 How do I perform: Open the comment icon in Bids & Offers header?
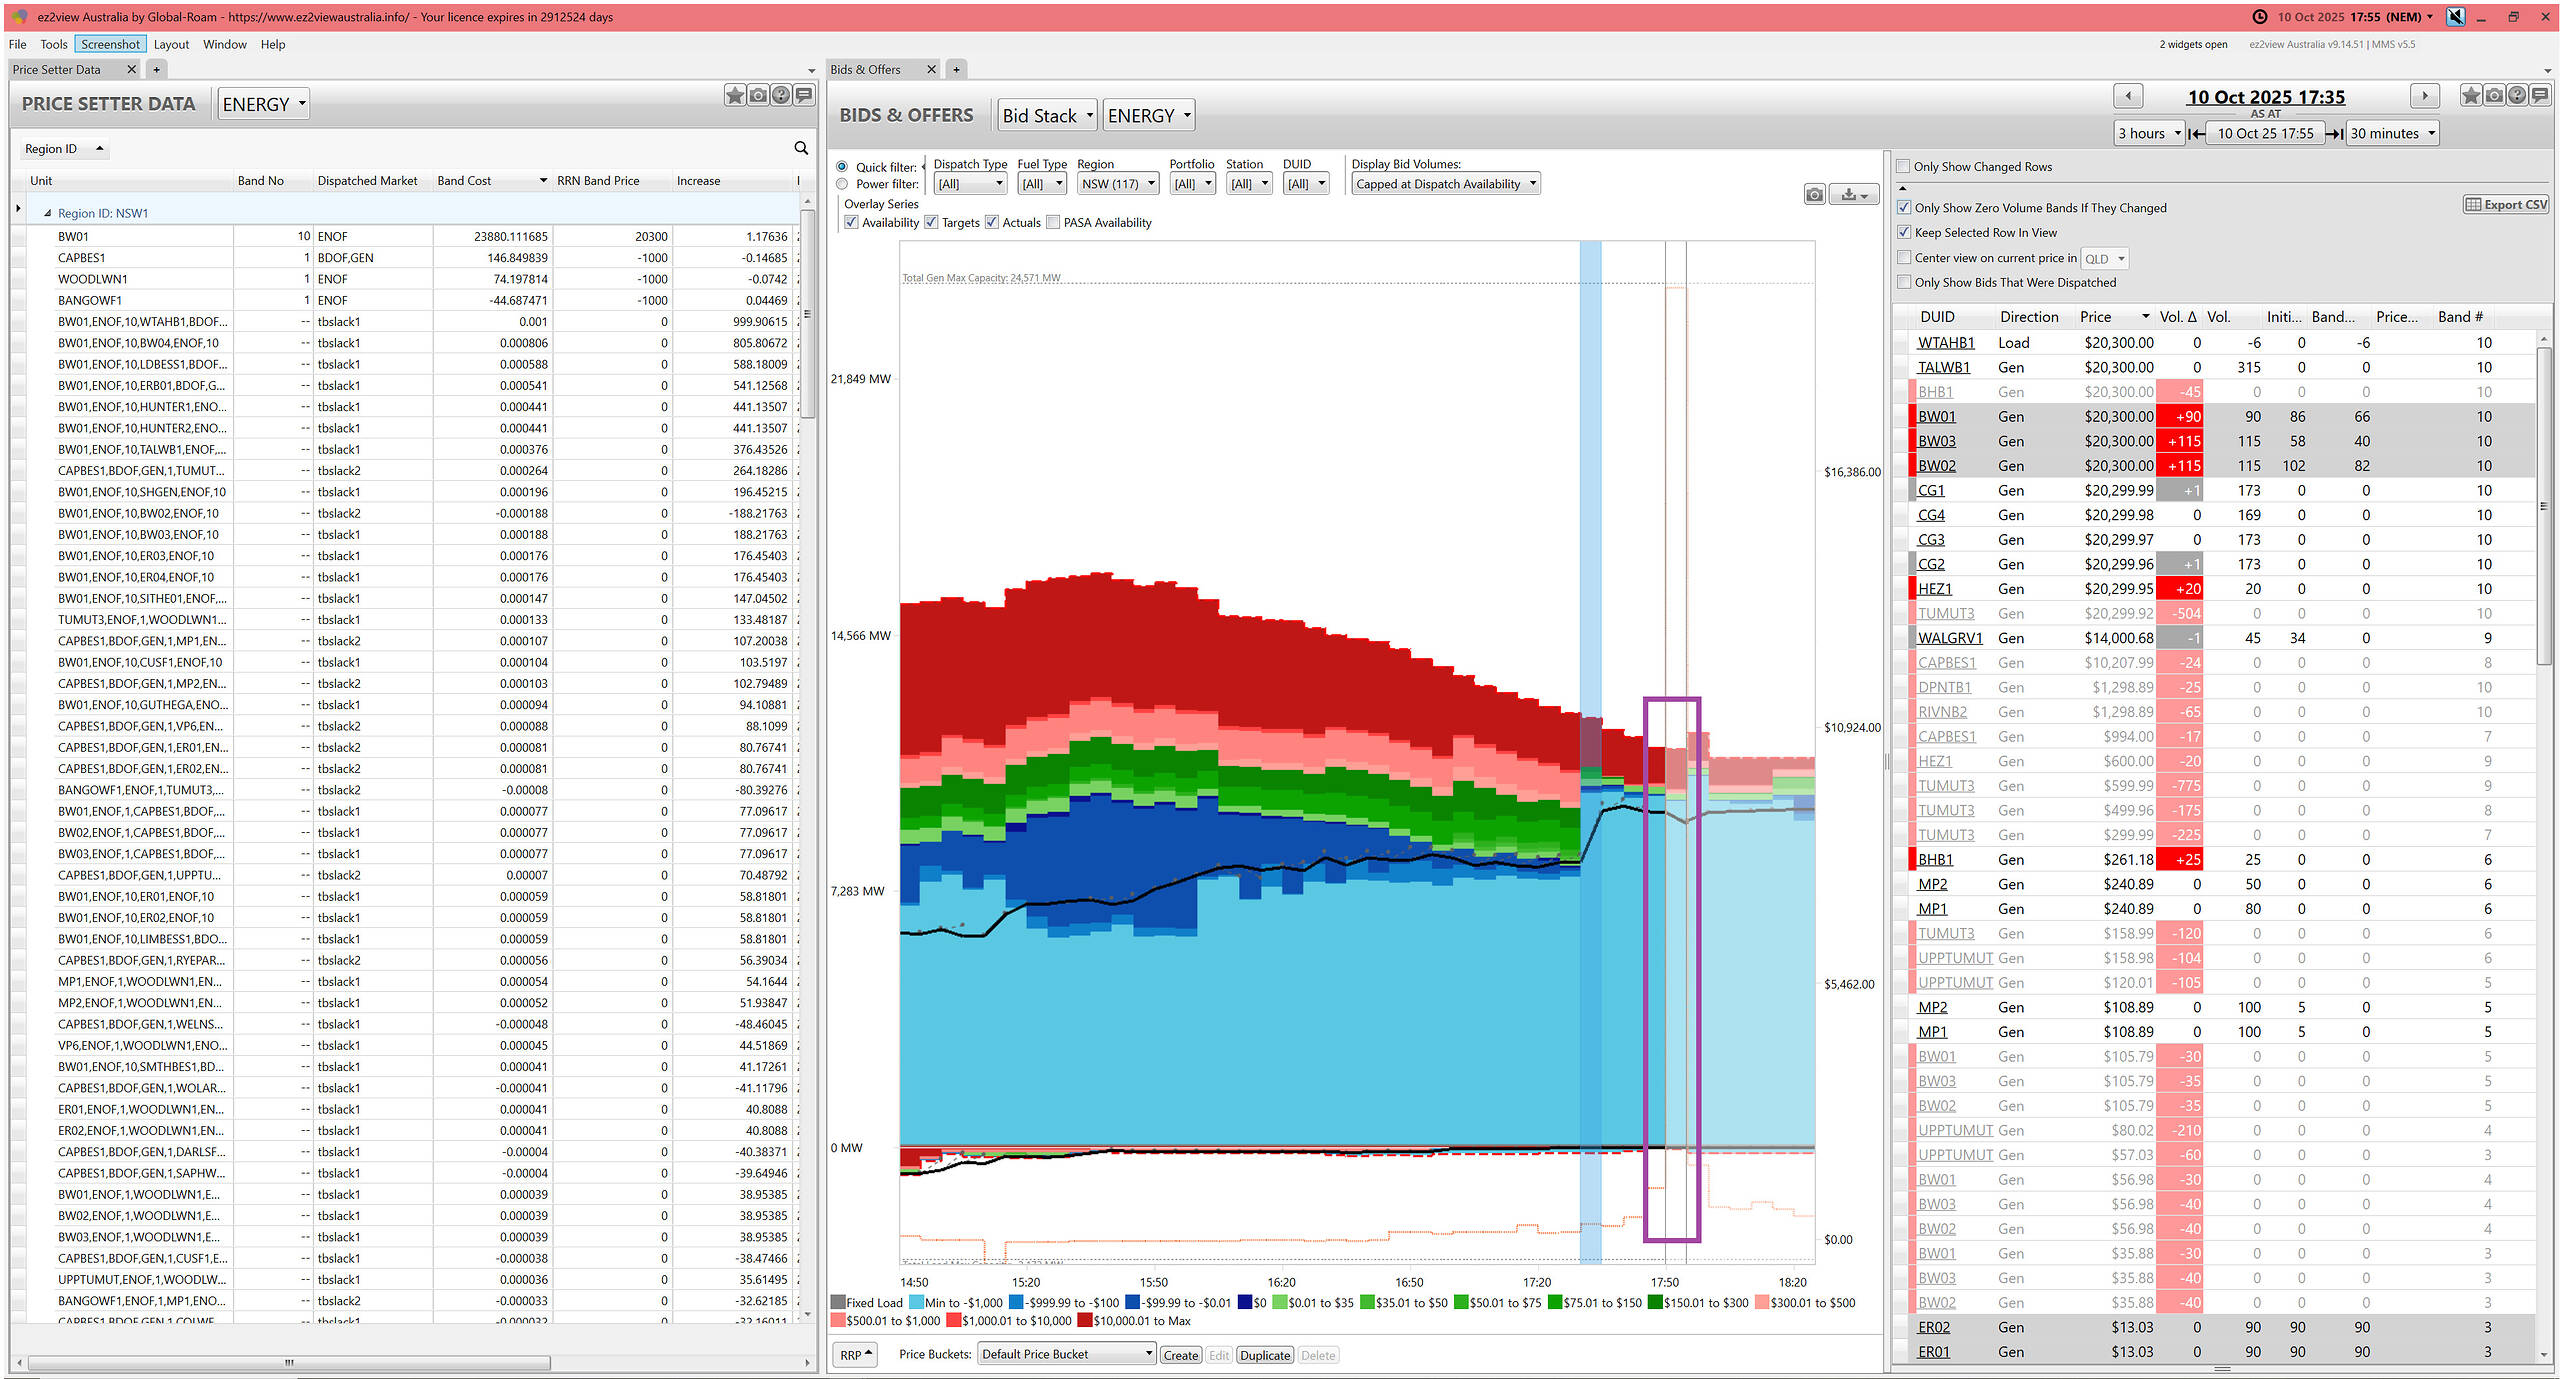2538,95
